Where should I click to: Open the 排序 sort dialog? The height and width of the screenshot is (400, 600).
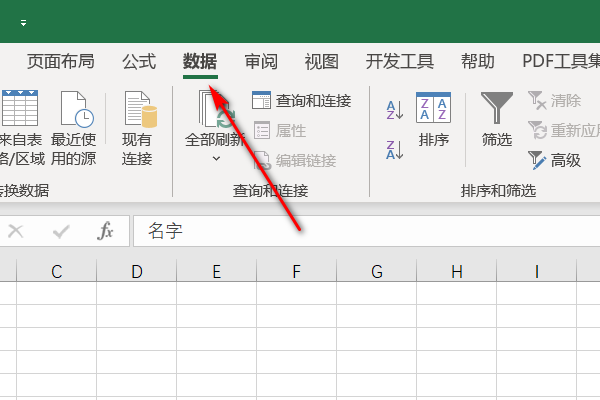(x=434, y=119)
